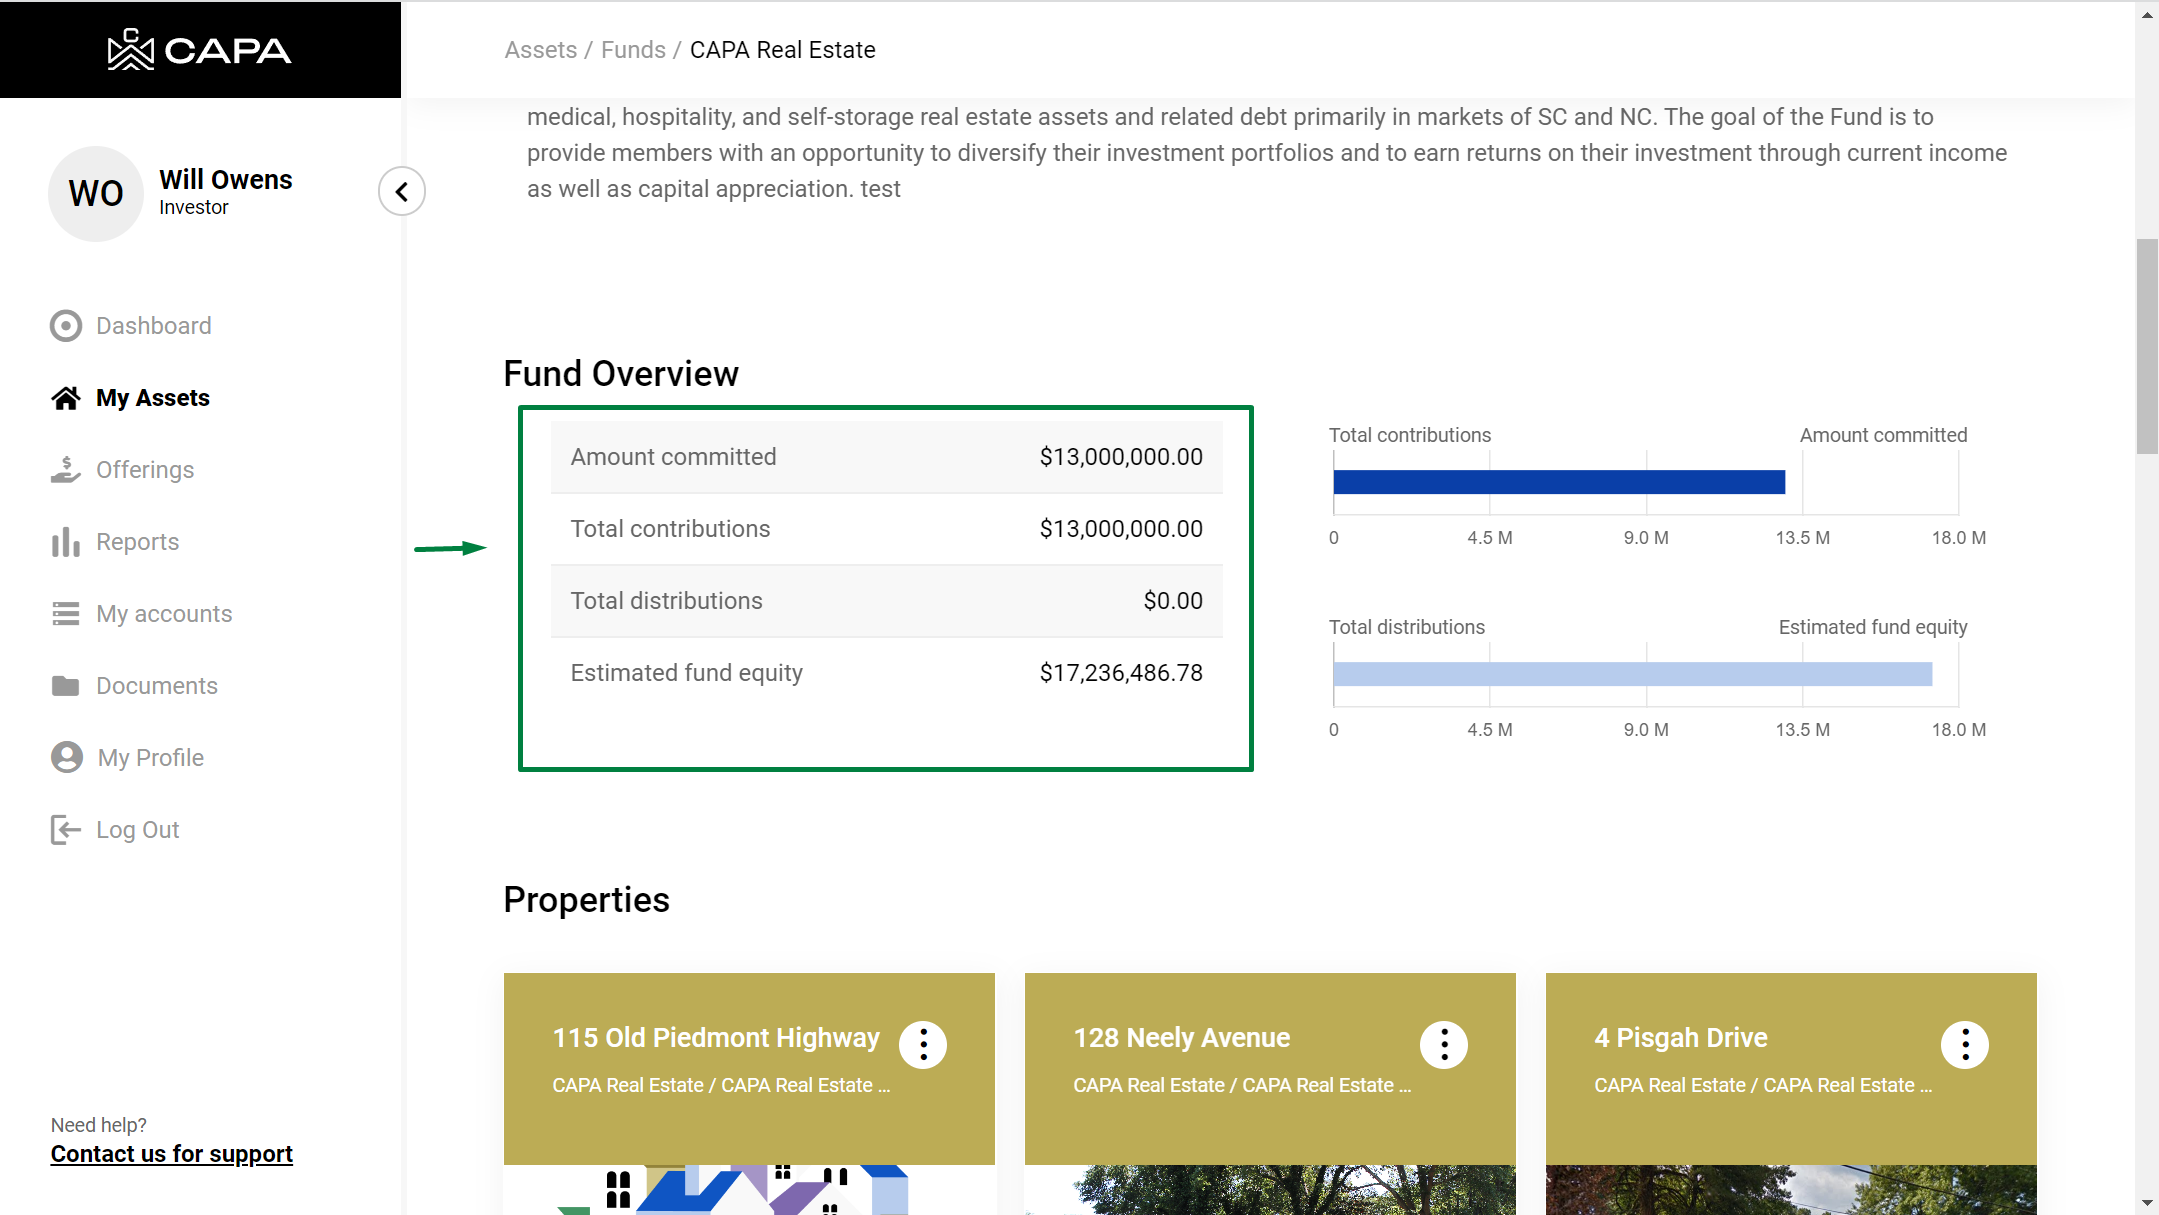Open three-dot menu for 128 Neely Avenue
Image resolution: width=2159 pixels, height=1215 pixels.
pyautogui.click(x=1444, y=1045)
